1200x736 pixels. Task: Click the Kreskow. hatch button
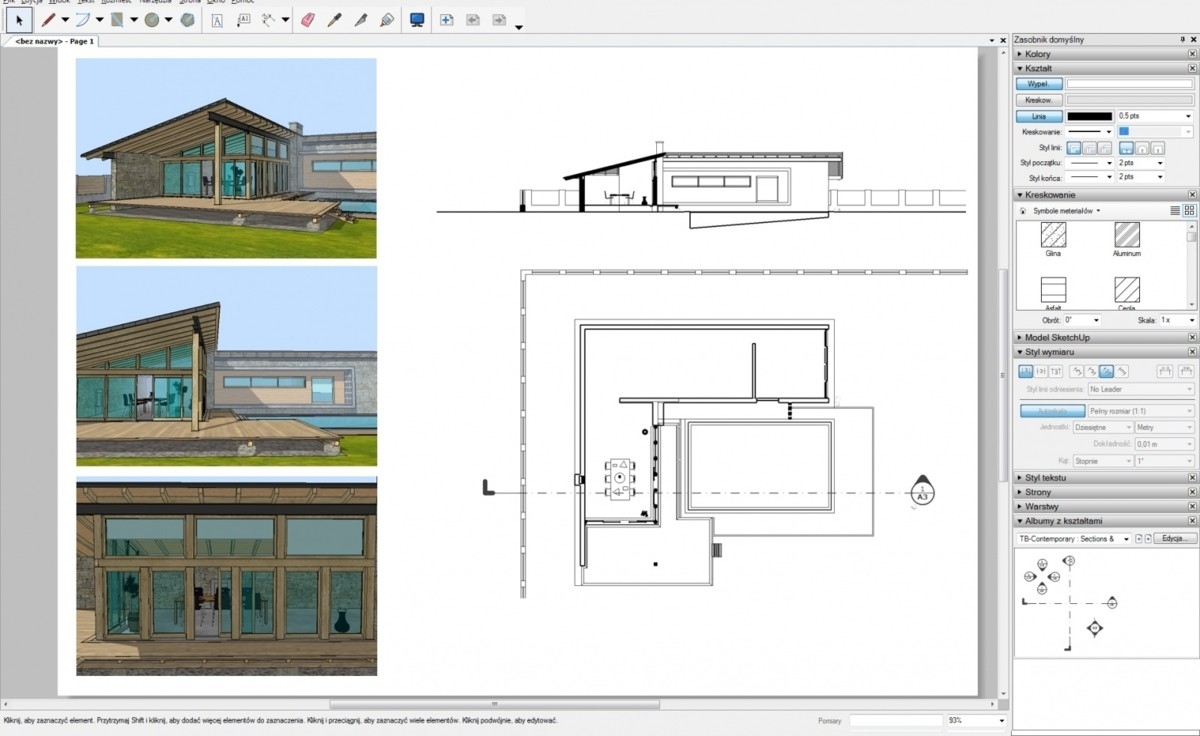(1038, 100)
